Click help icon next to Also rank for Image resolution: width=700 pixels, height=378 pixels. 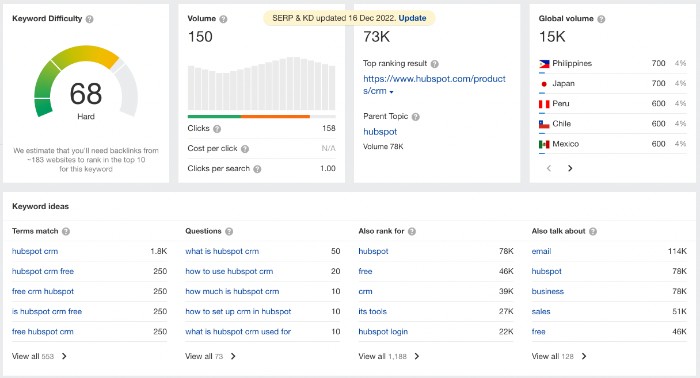point(412,231)
